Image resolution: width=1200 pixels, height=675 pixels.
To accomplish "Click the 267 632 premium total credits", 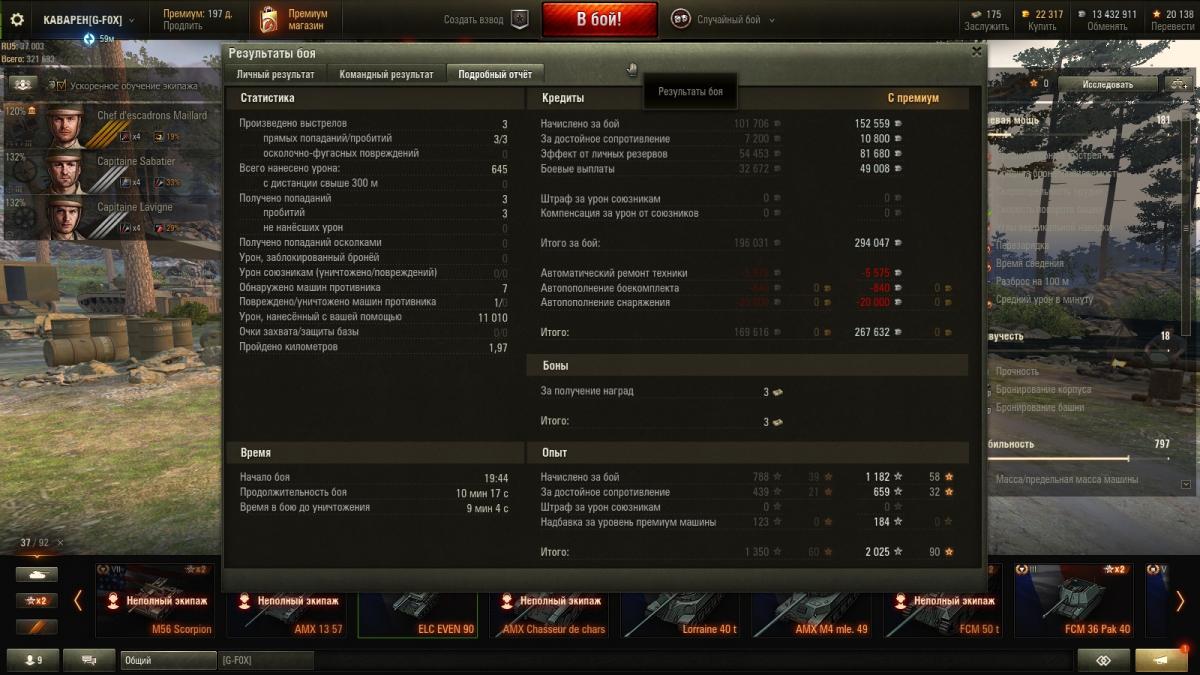I will click(x=872, y=332).
